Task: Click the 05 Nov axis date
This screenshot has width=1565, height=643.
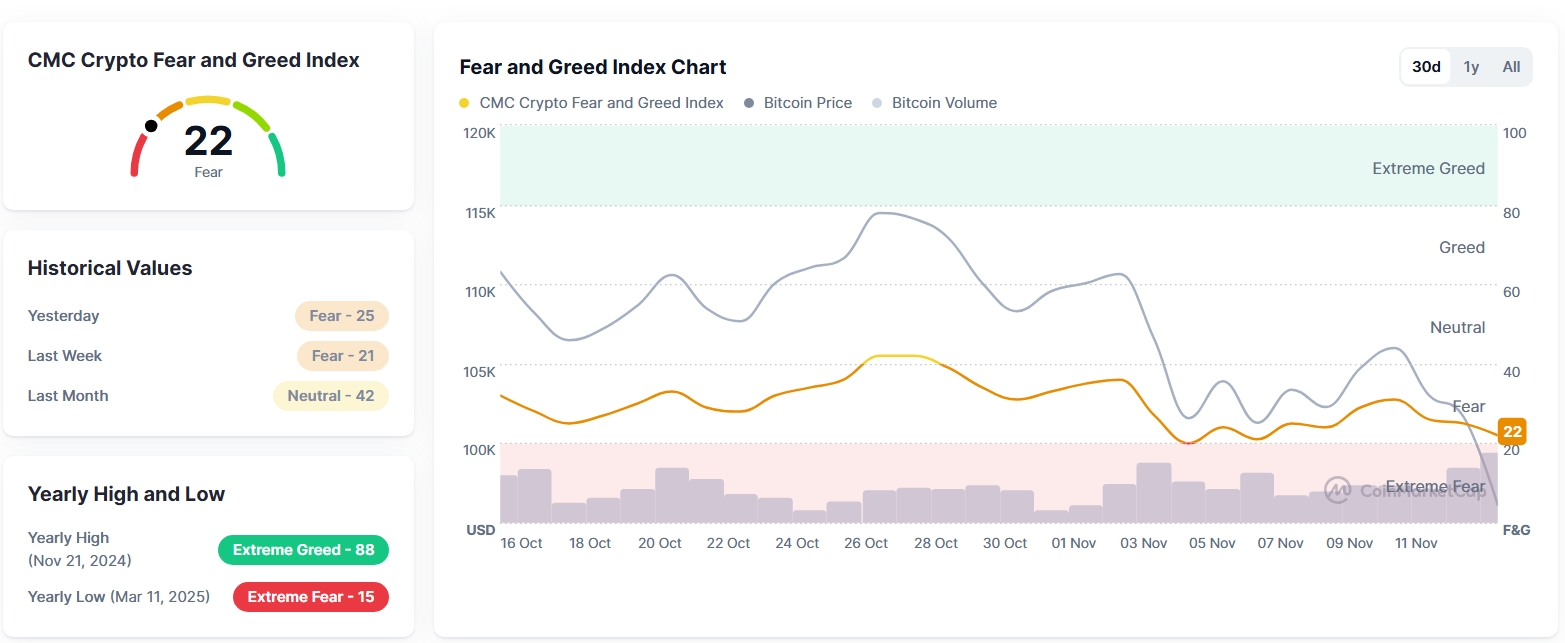Action: [x=1212, y=543]
